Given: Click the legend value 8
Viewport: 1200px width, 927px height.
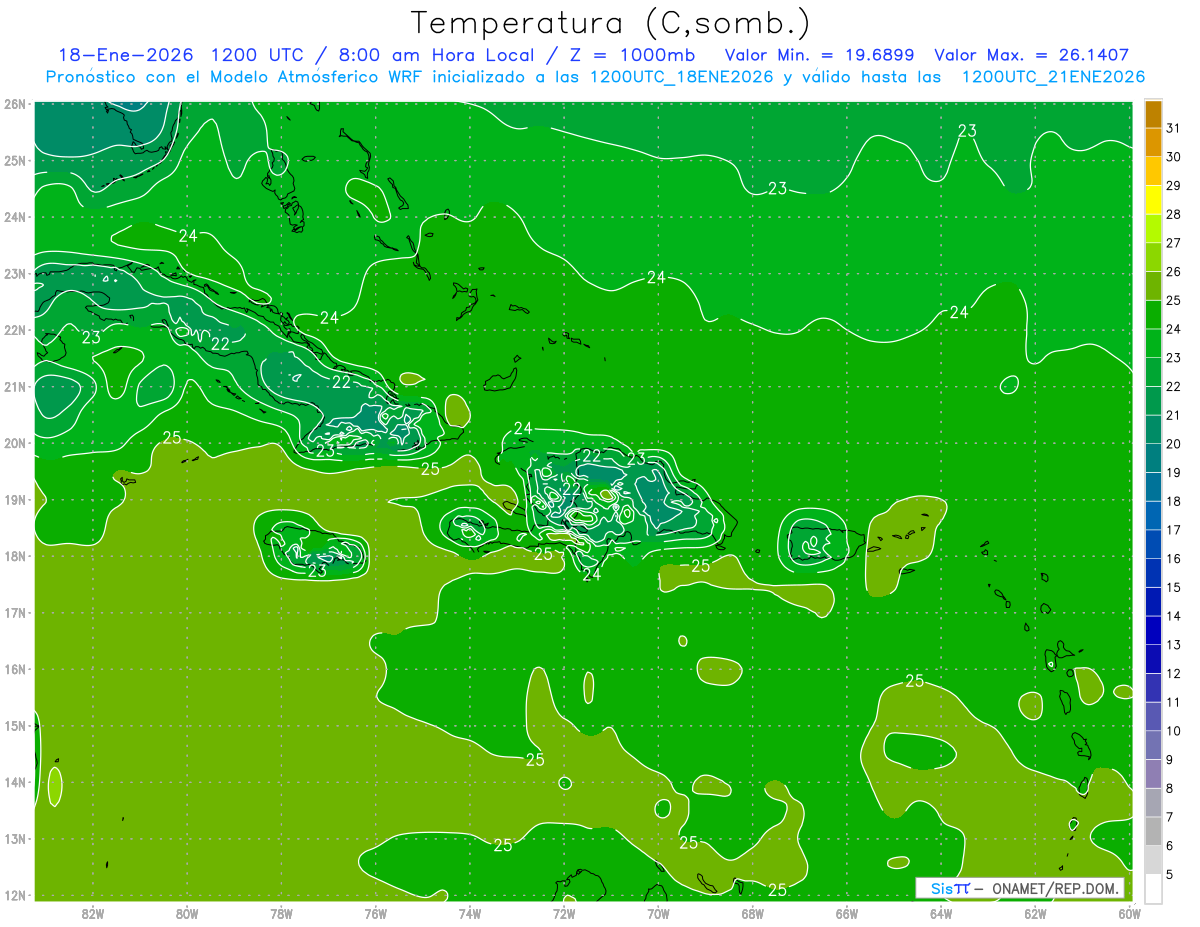Looking at the screenshot, I should tap(1170, 788).
